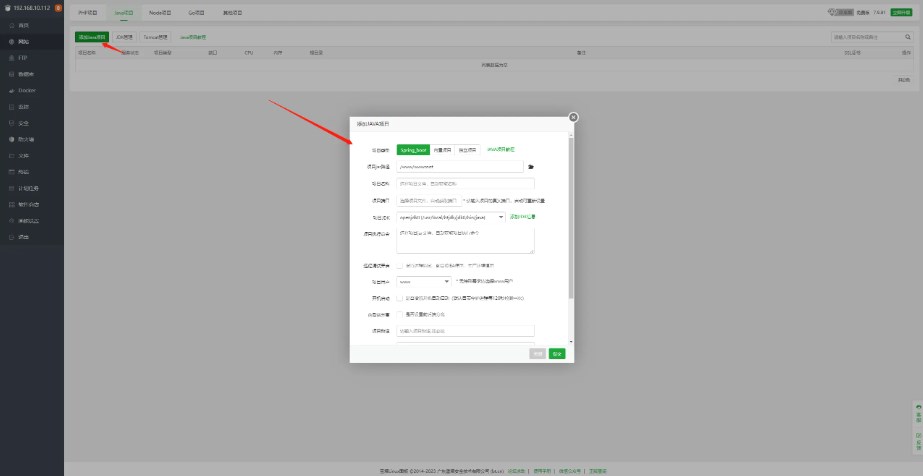Tick the checkbox just above the remark field
The image size is (923, 476).
pos(400,315)
